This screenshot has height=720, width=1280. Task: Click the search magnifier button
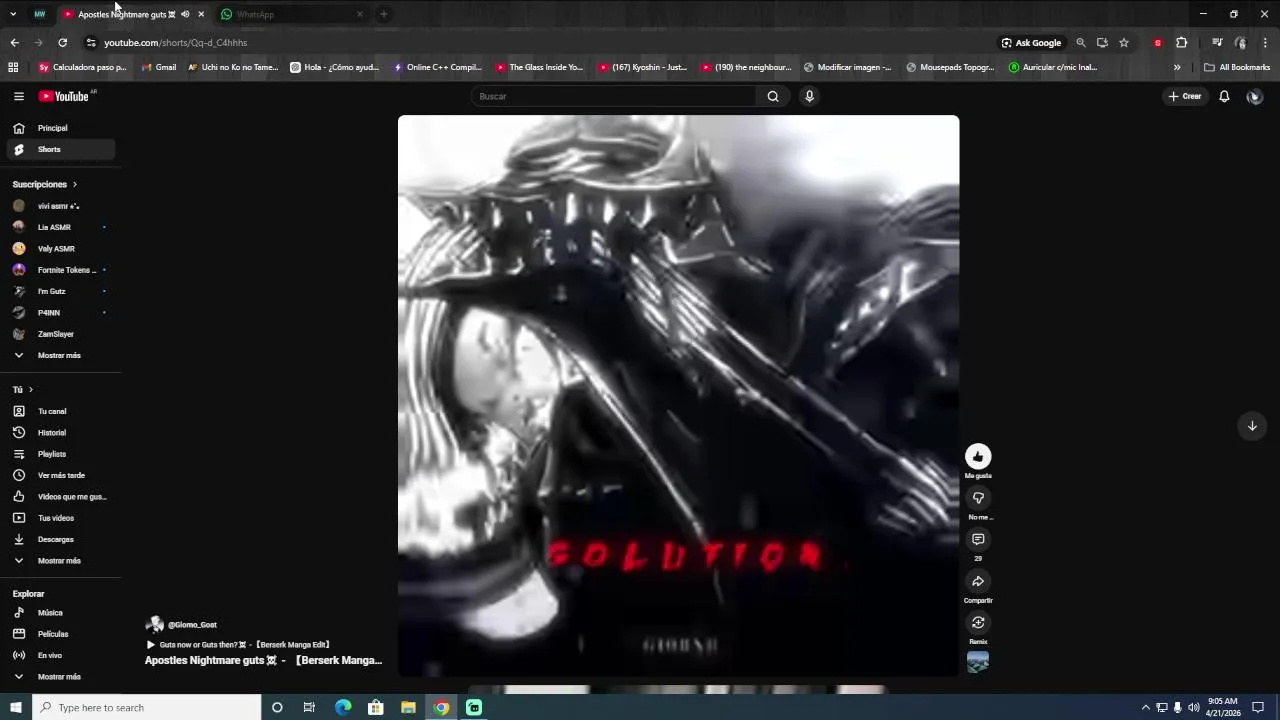(773, 96)
